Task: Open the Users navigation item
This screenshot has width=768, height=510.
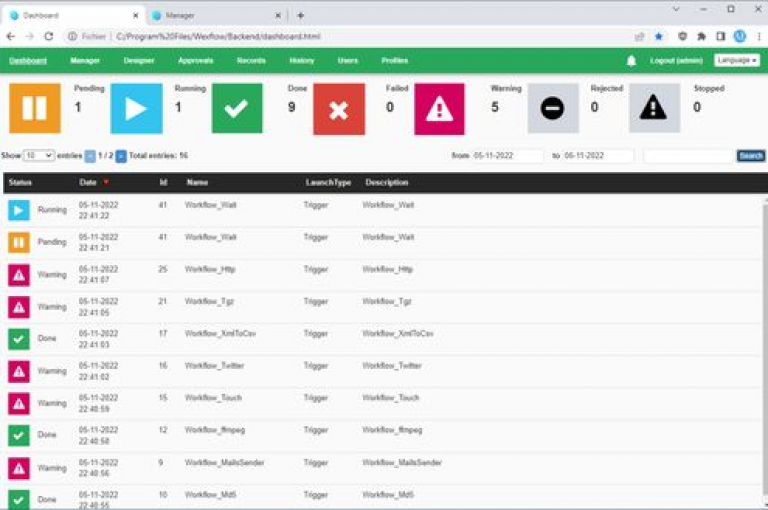Action: (x=348, y=61)
